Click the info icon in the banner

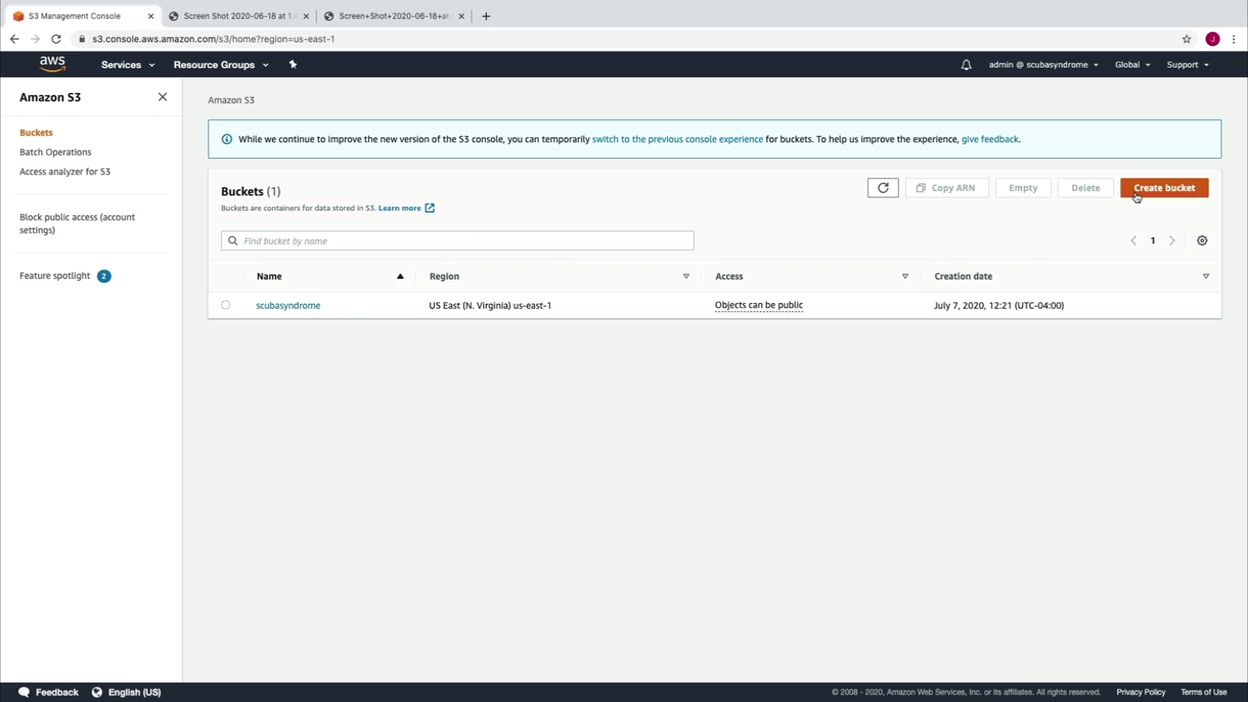227,139
